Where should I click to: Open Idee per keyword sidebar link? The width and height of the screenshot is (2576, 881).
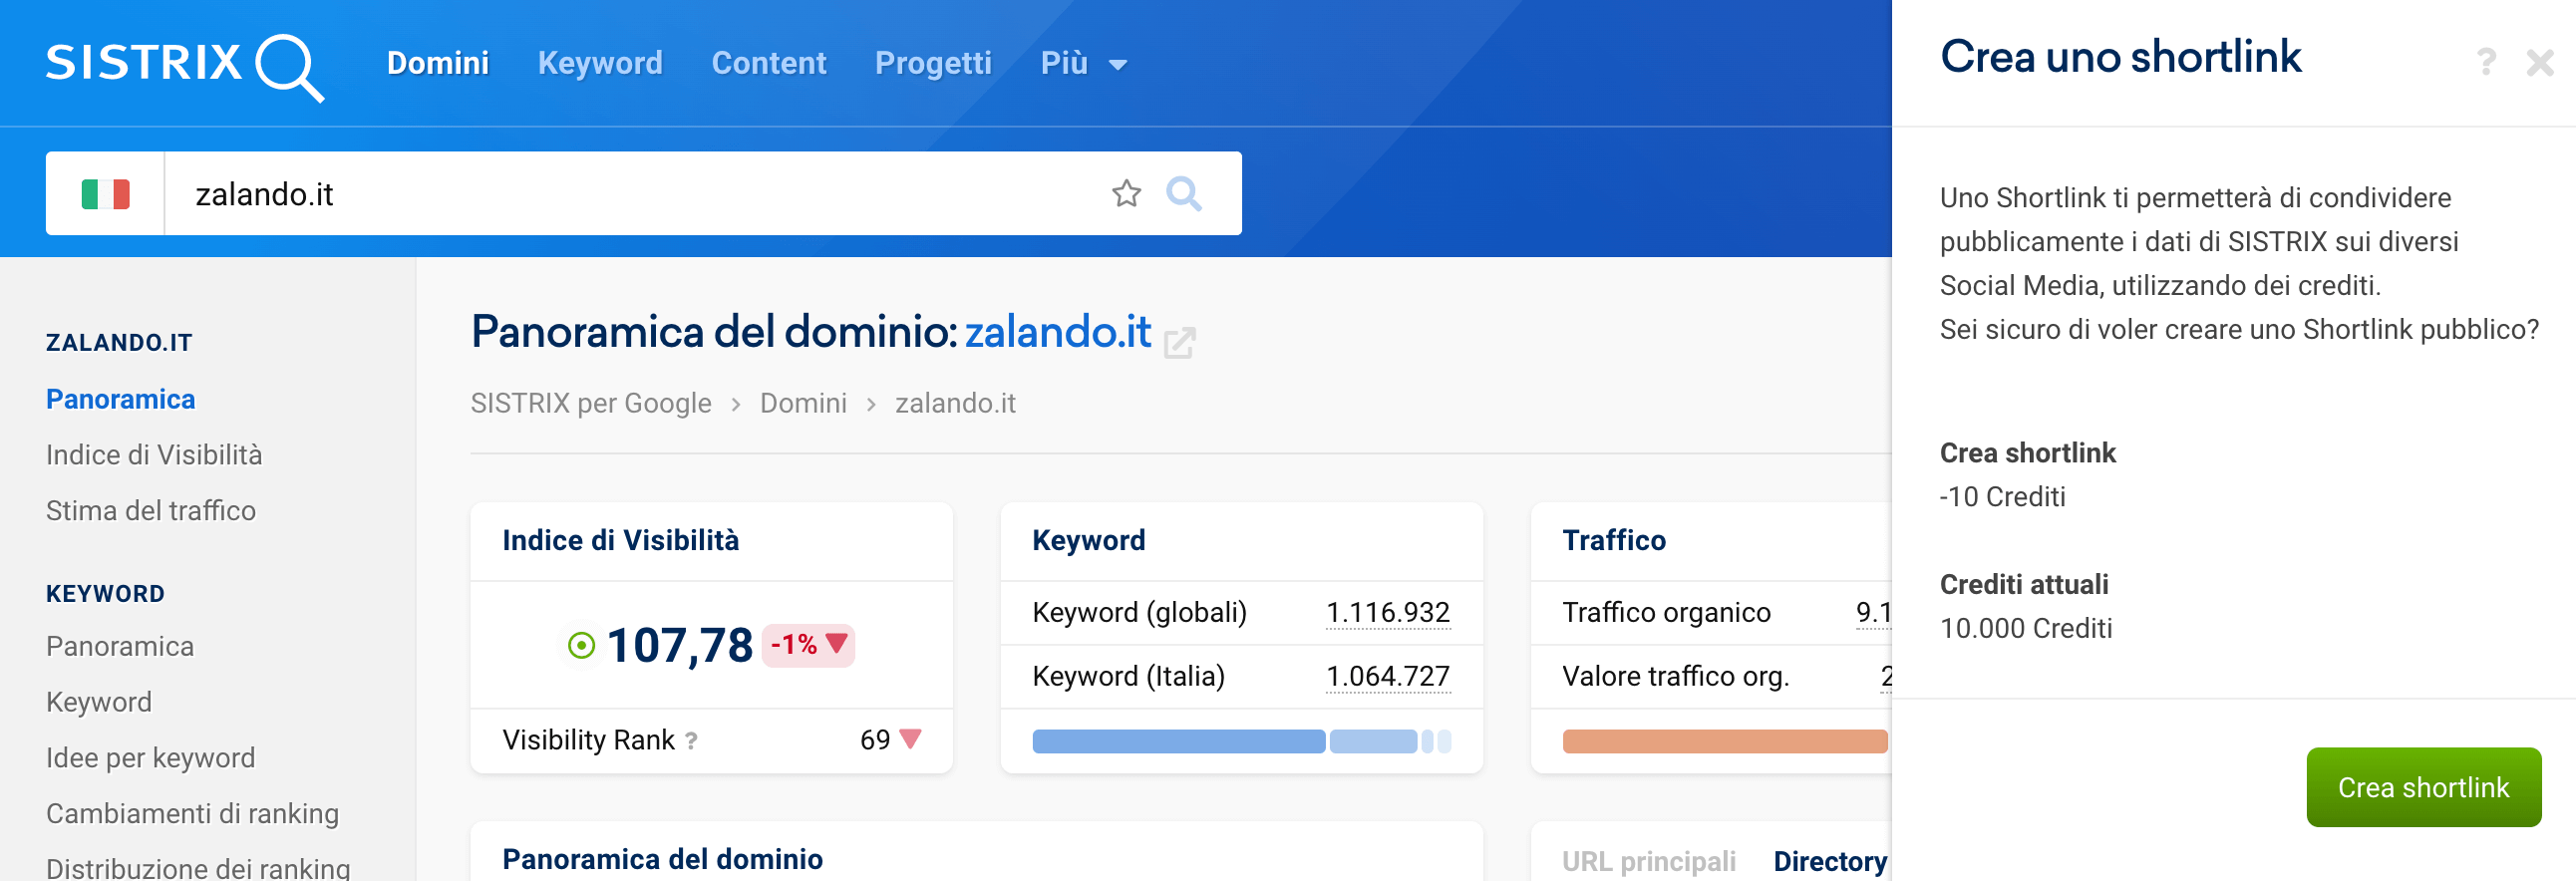[x=151, y=758]
